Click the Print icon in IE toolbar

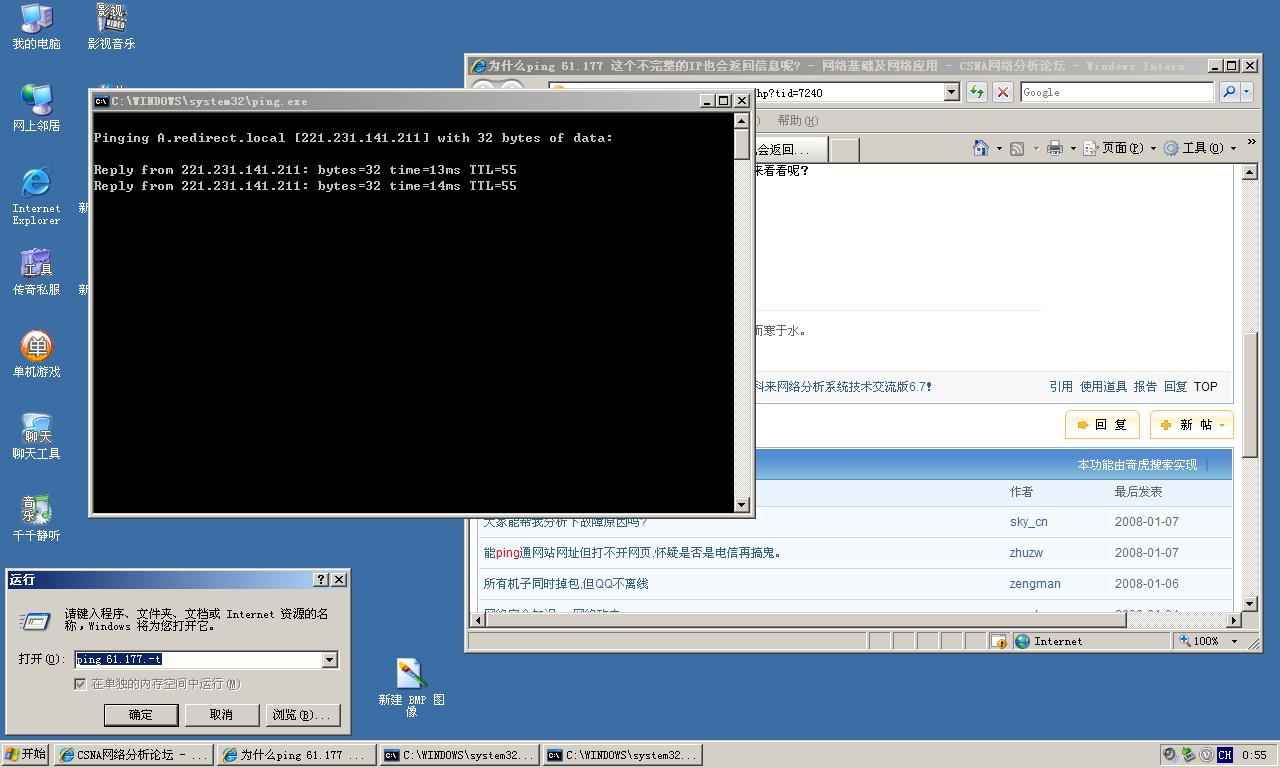tap(1054, 148)
